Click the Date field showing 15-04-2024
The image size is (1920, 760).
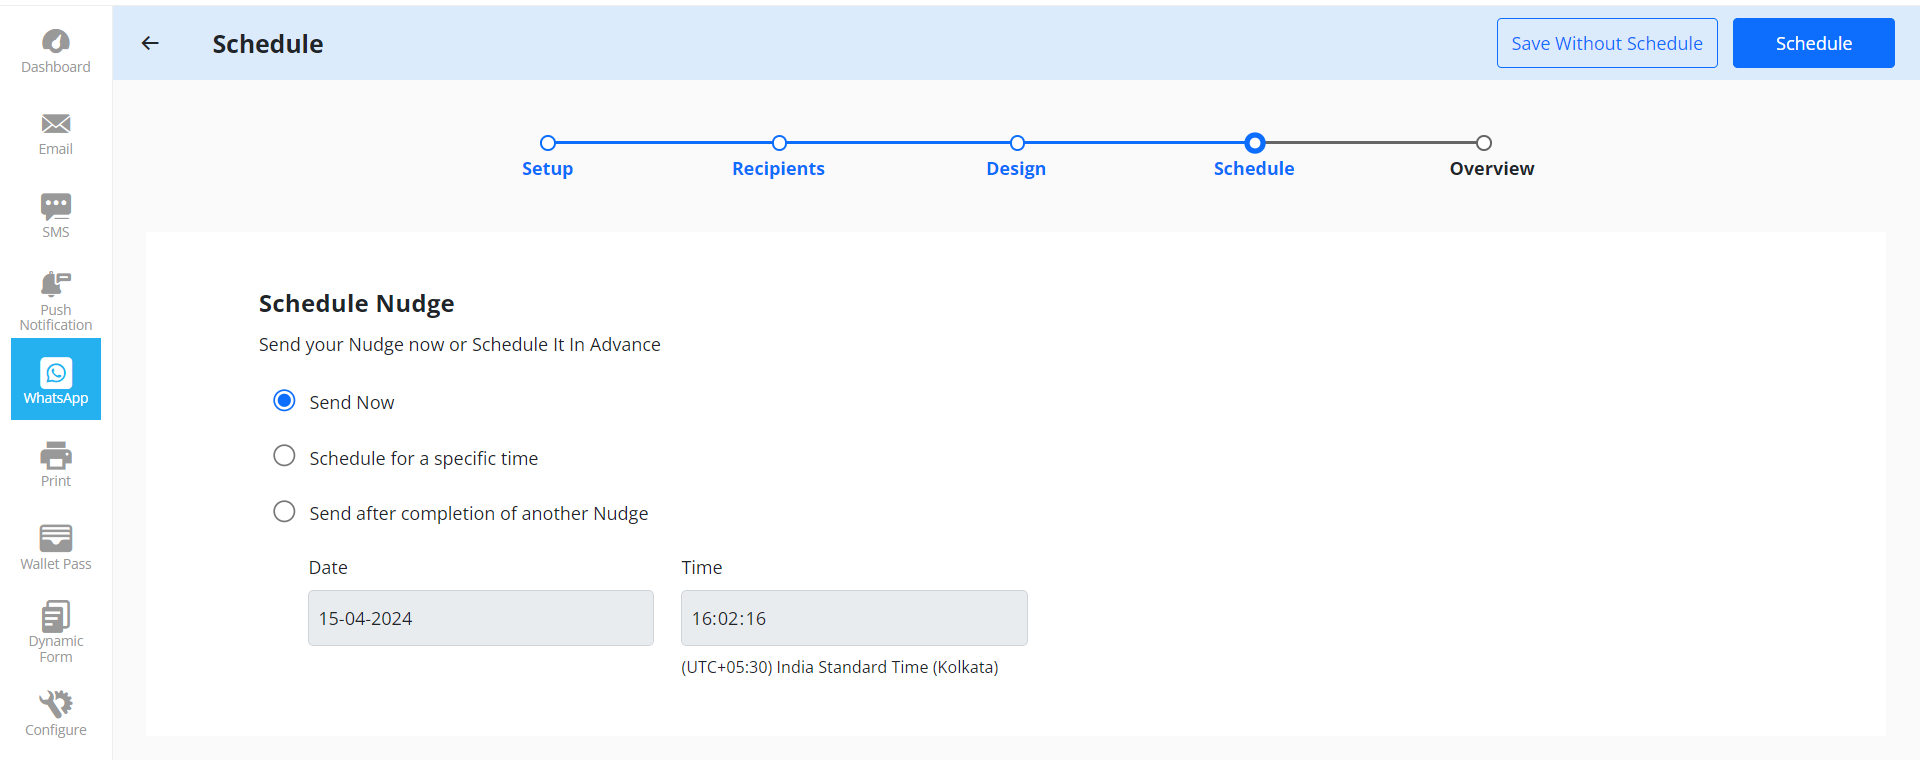pos(481,618)
